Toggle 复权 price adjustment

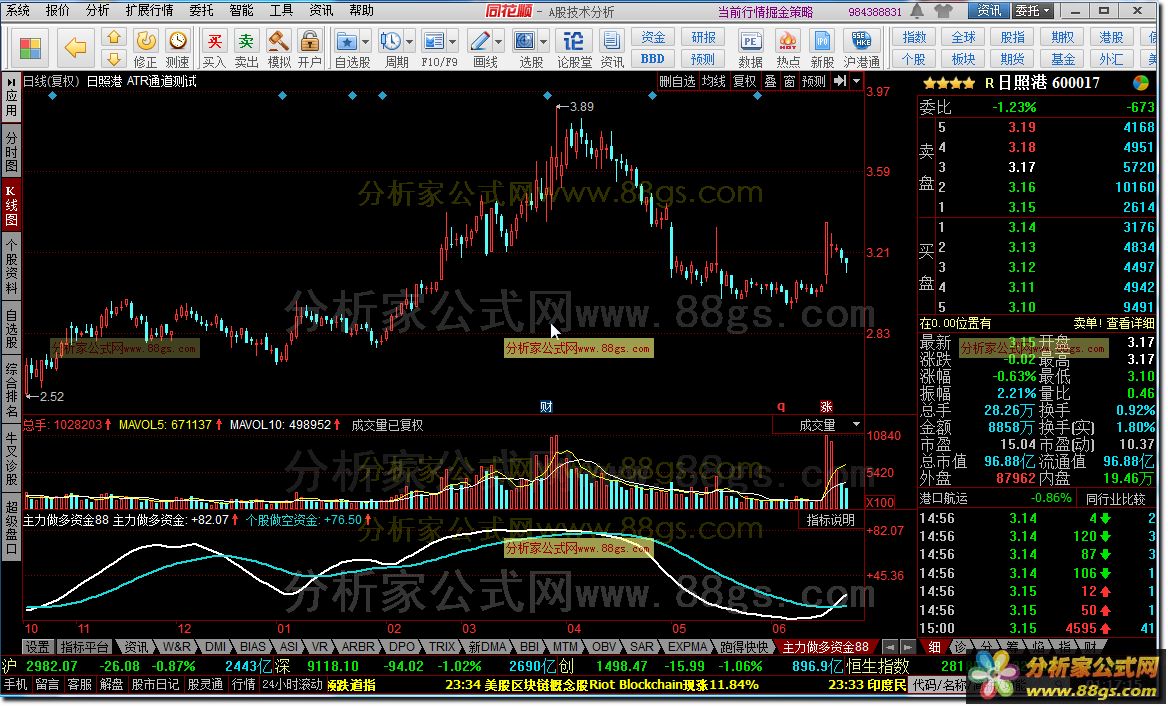pyautogui.click(x=744, y=81)
